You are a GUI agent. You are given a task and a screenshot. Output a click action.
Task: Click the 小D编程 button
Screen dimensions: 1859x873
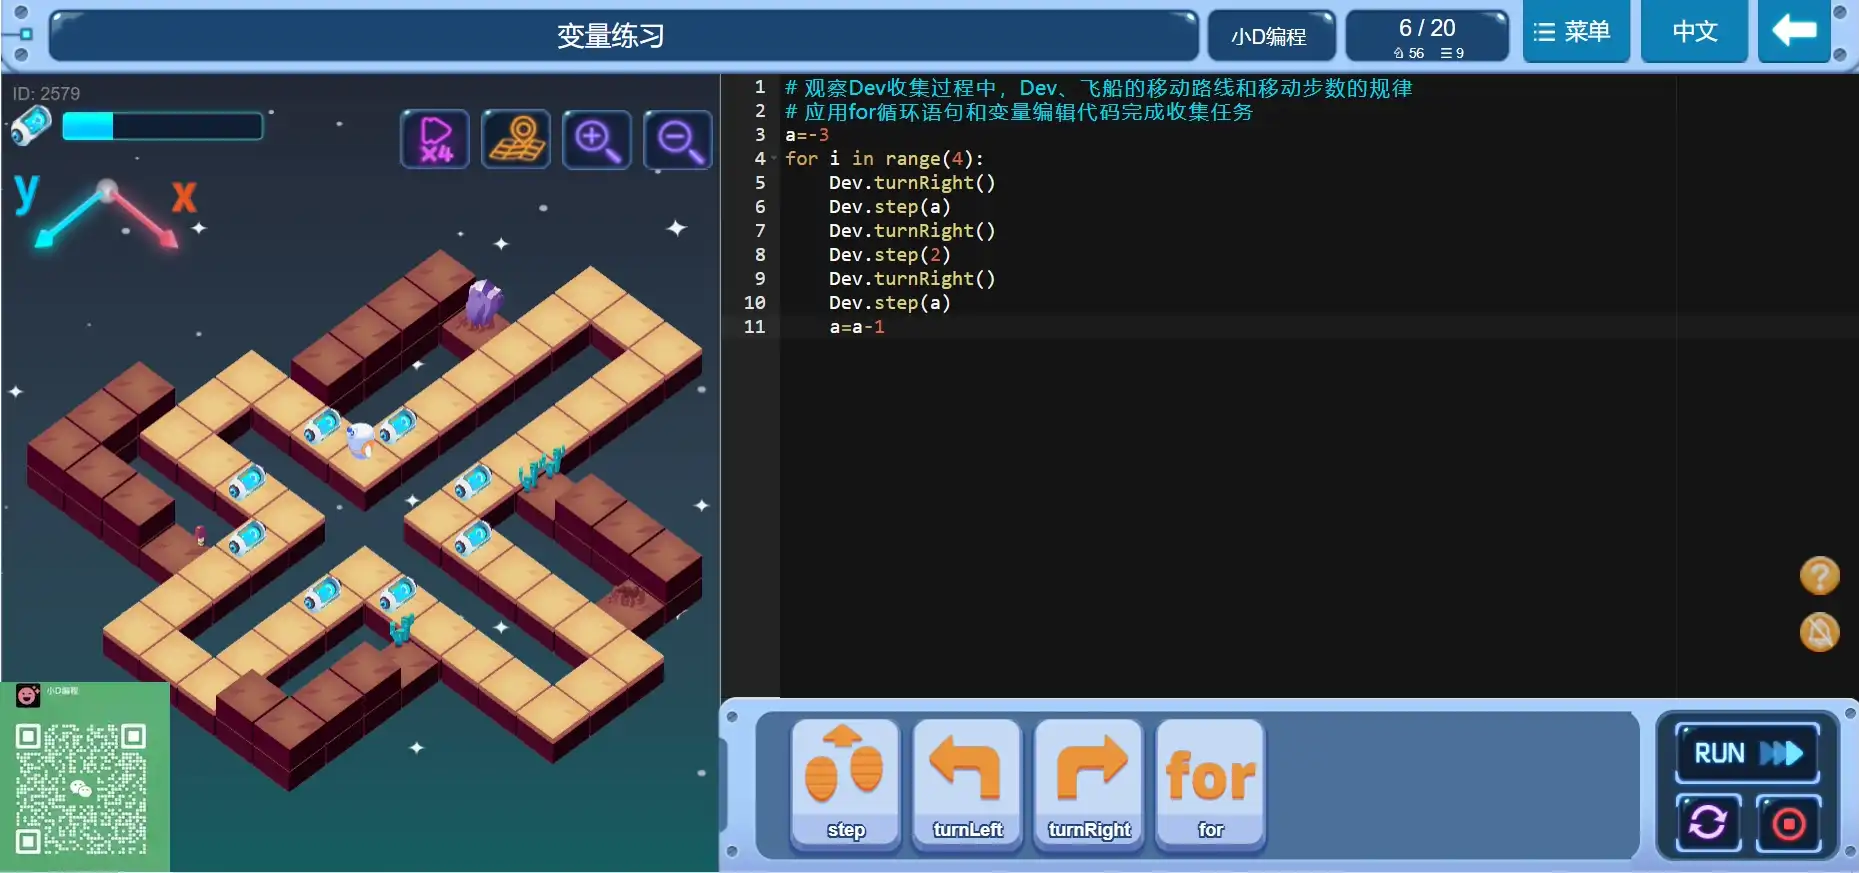[1270, 37]
